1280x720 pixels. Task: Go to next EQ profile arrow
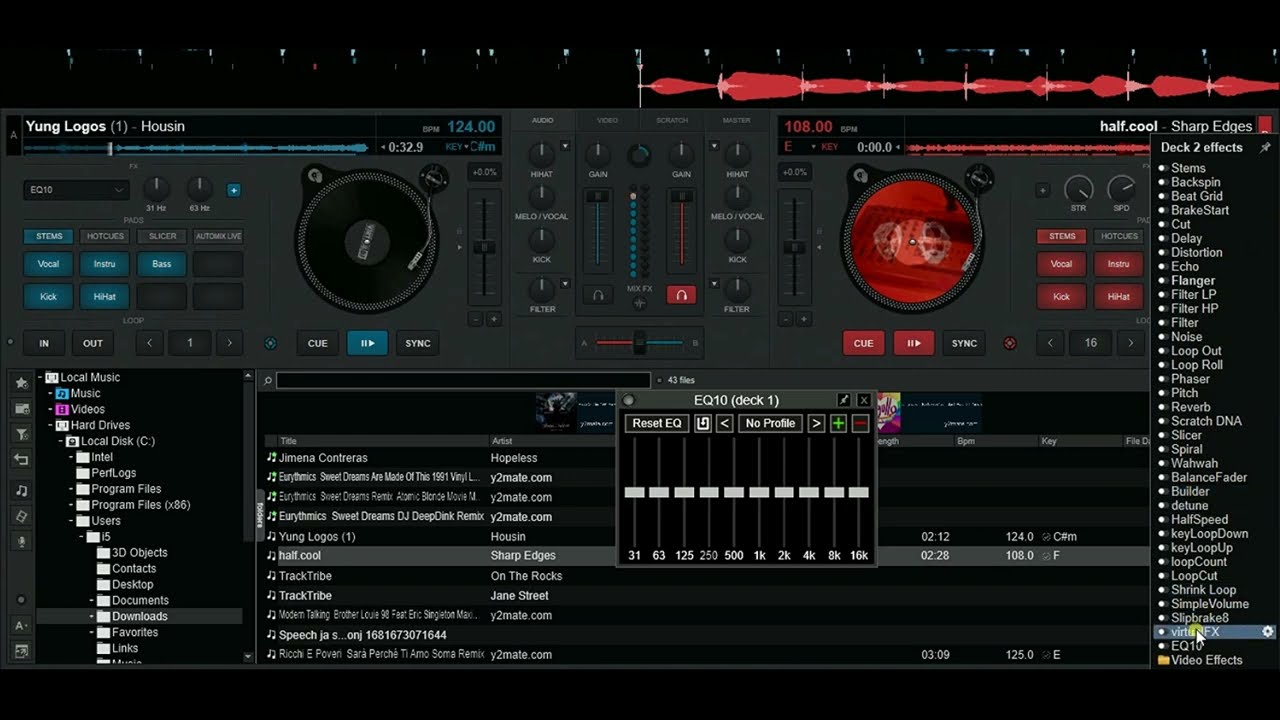[816, 423]
